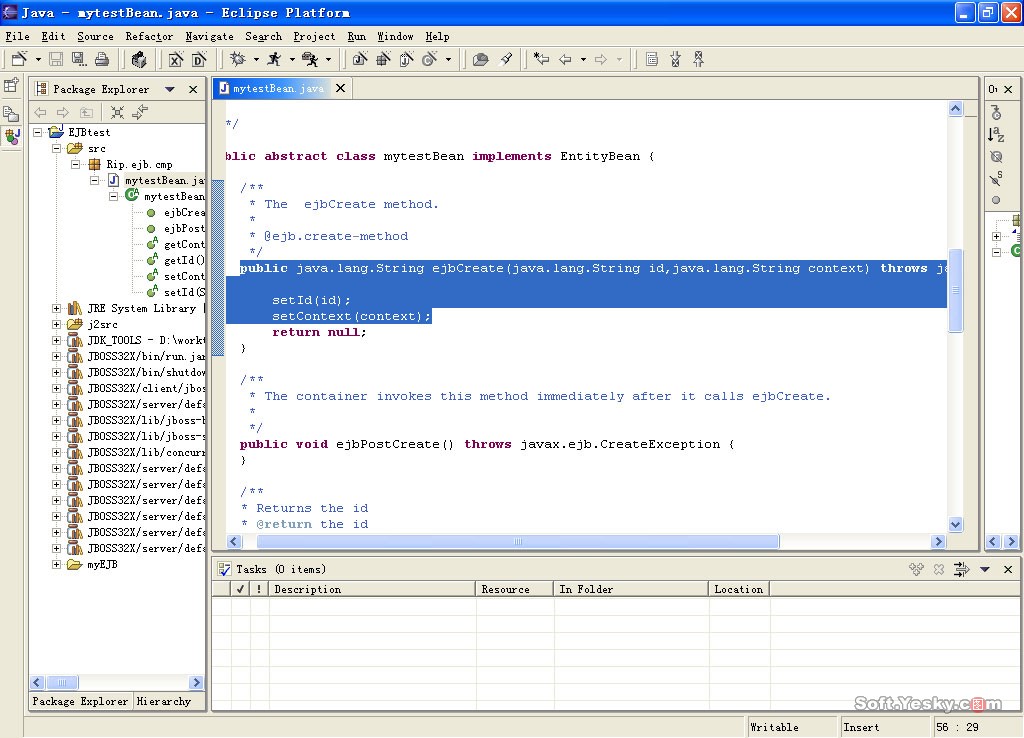Toggle Hide Static Members in Outline
The width and height of the screenshot is (1024, 738).
996,178
